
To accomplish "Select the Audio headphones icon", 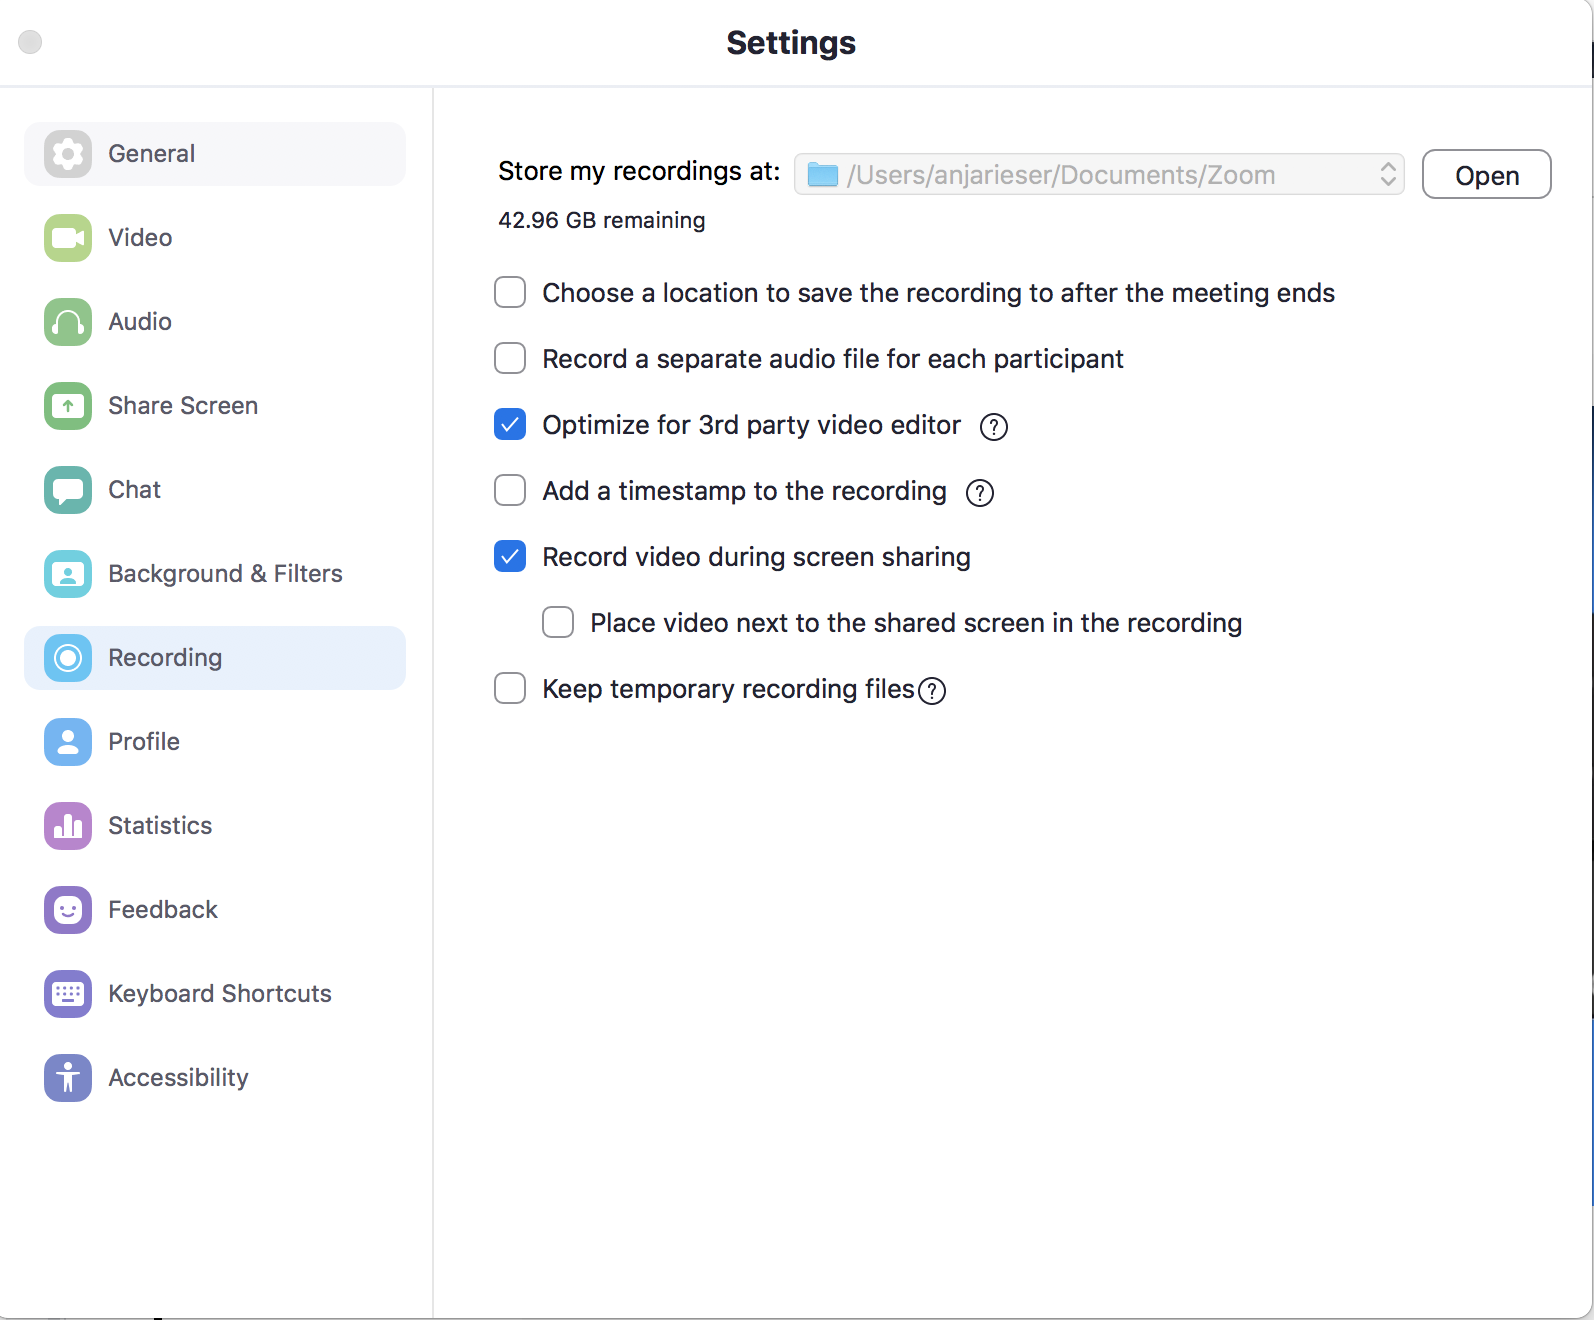I will 68,322.
